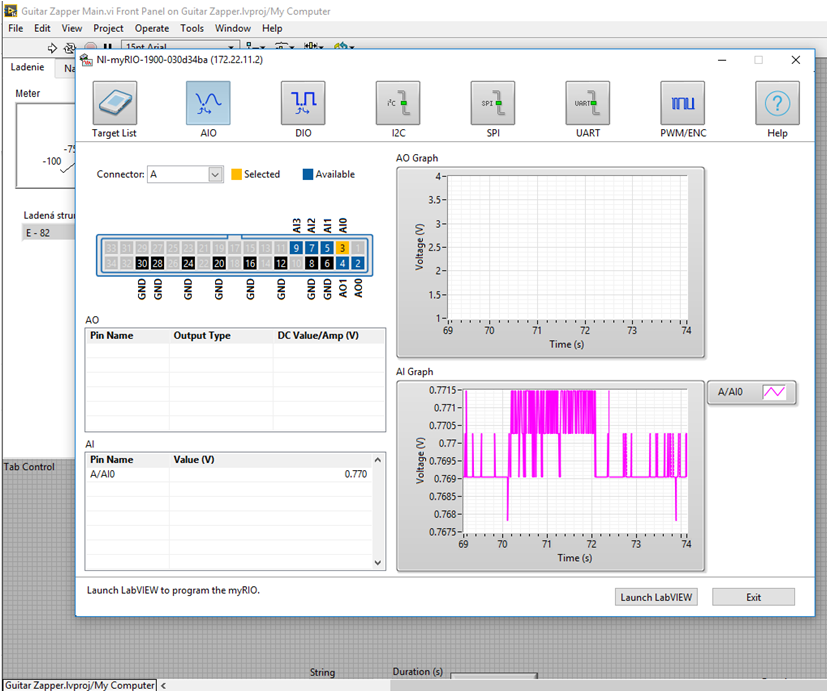The image size is (828, 692).
Task: Click the A/AI0 plot legend line icon
Action: pyautogui.click(x=774, y=392)
